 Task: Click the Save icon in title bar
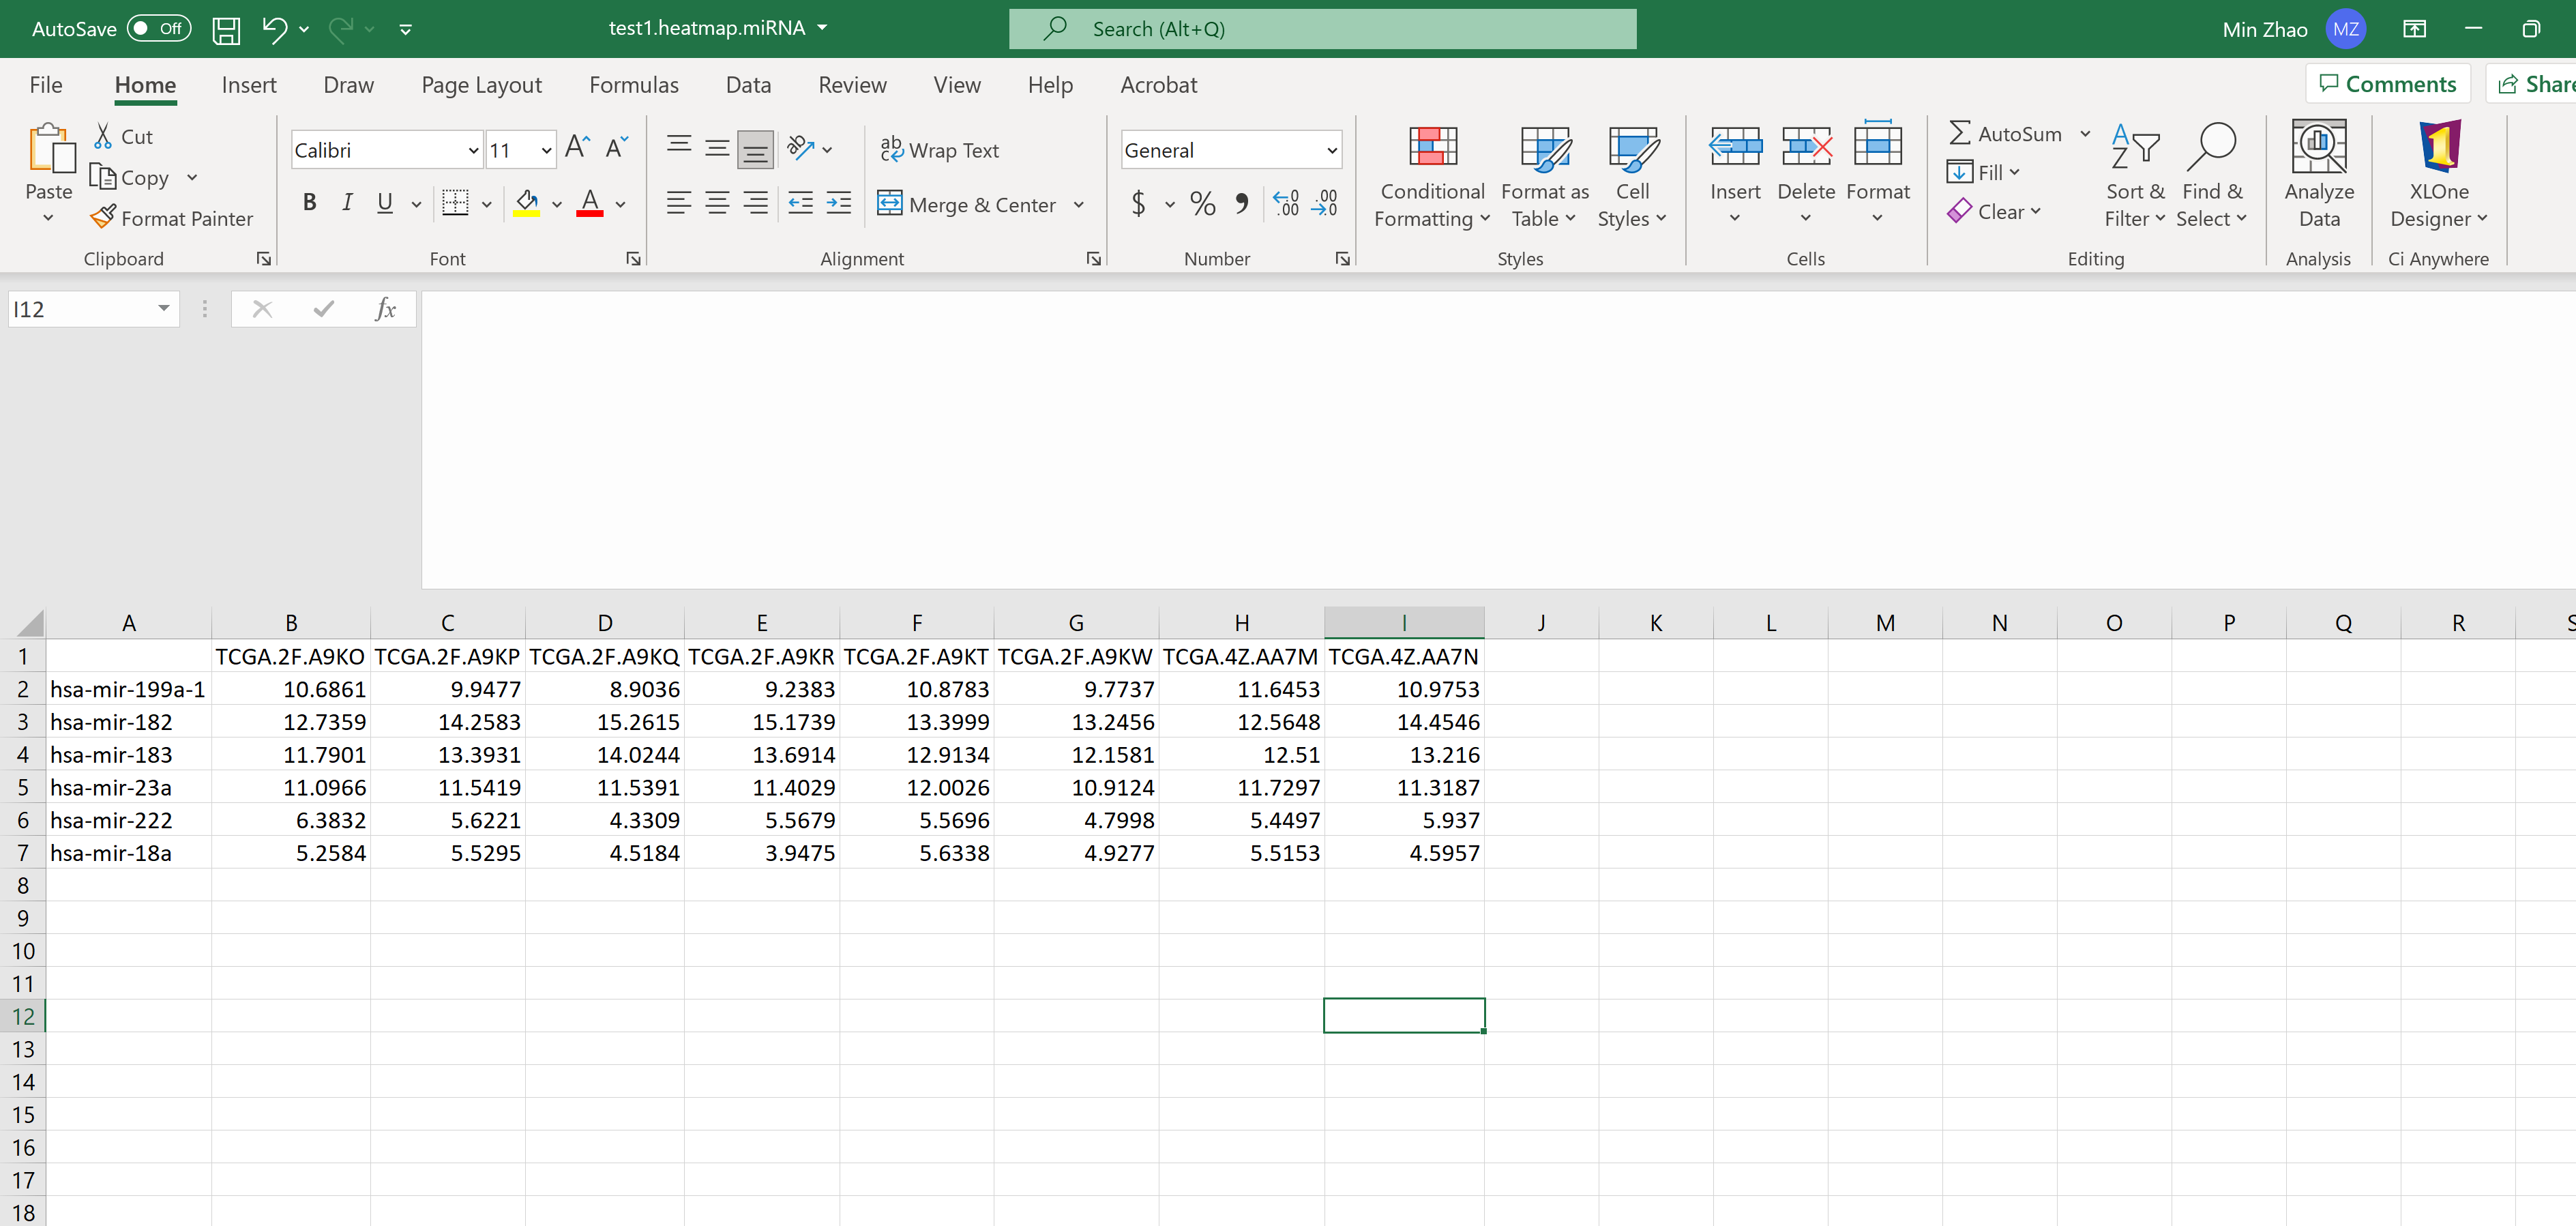[x=226, y=29]
